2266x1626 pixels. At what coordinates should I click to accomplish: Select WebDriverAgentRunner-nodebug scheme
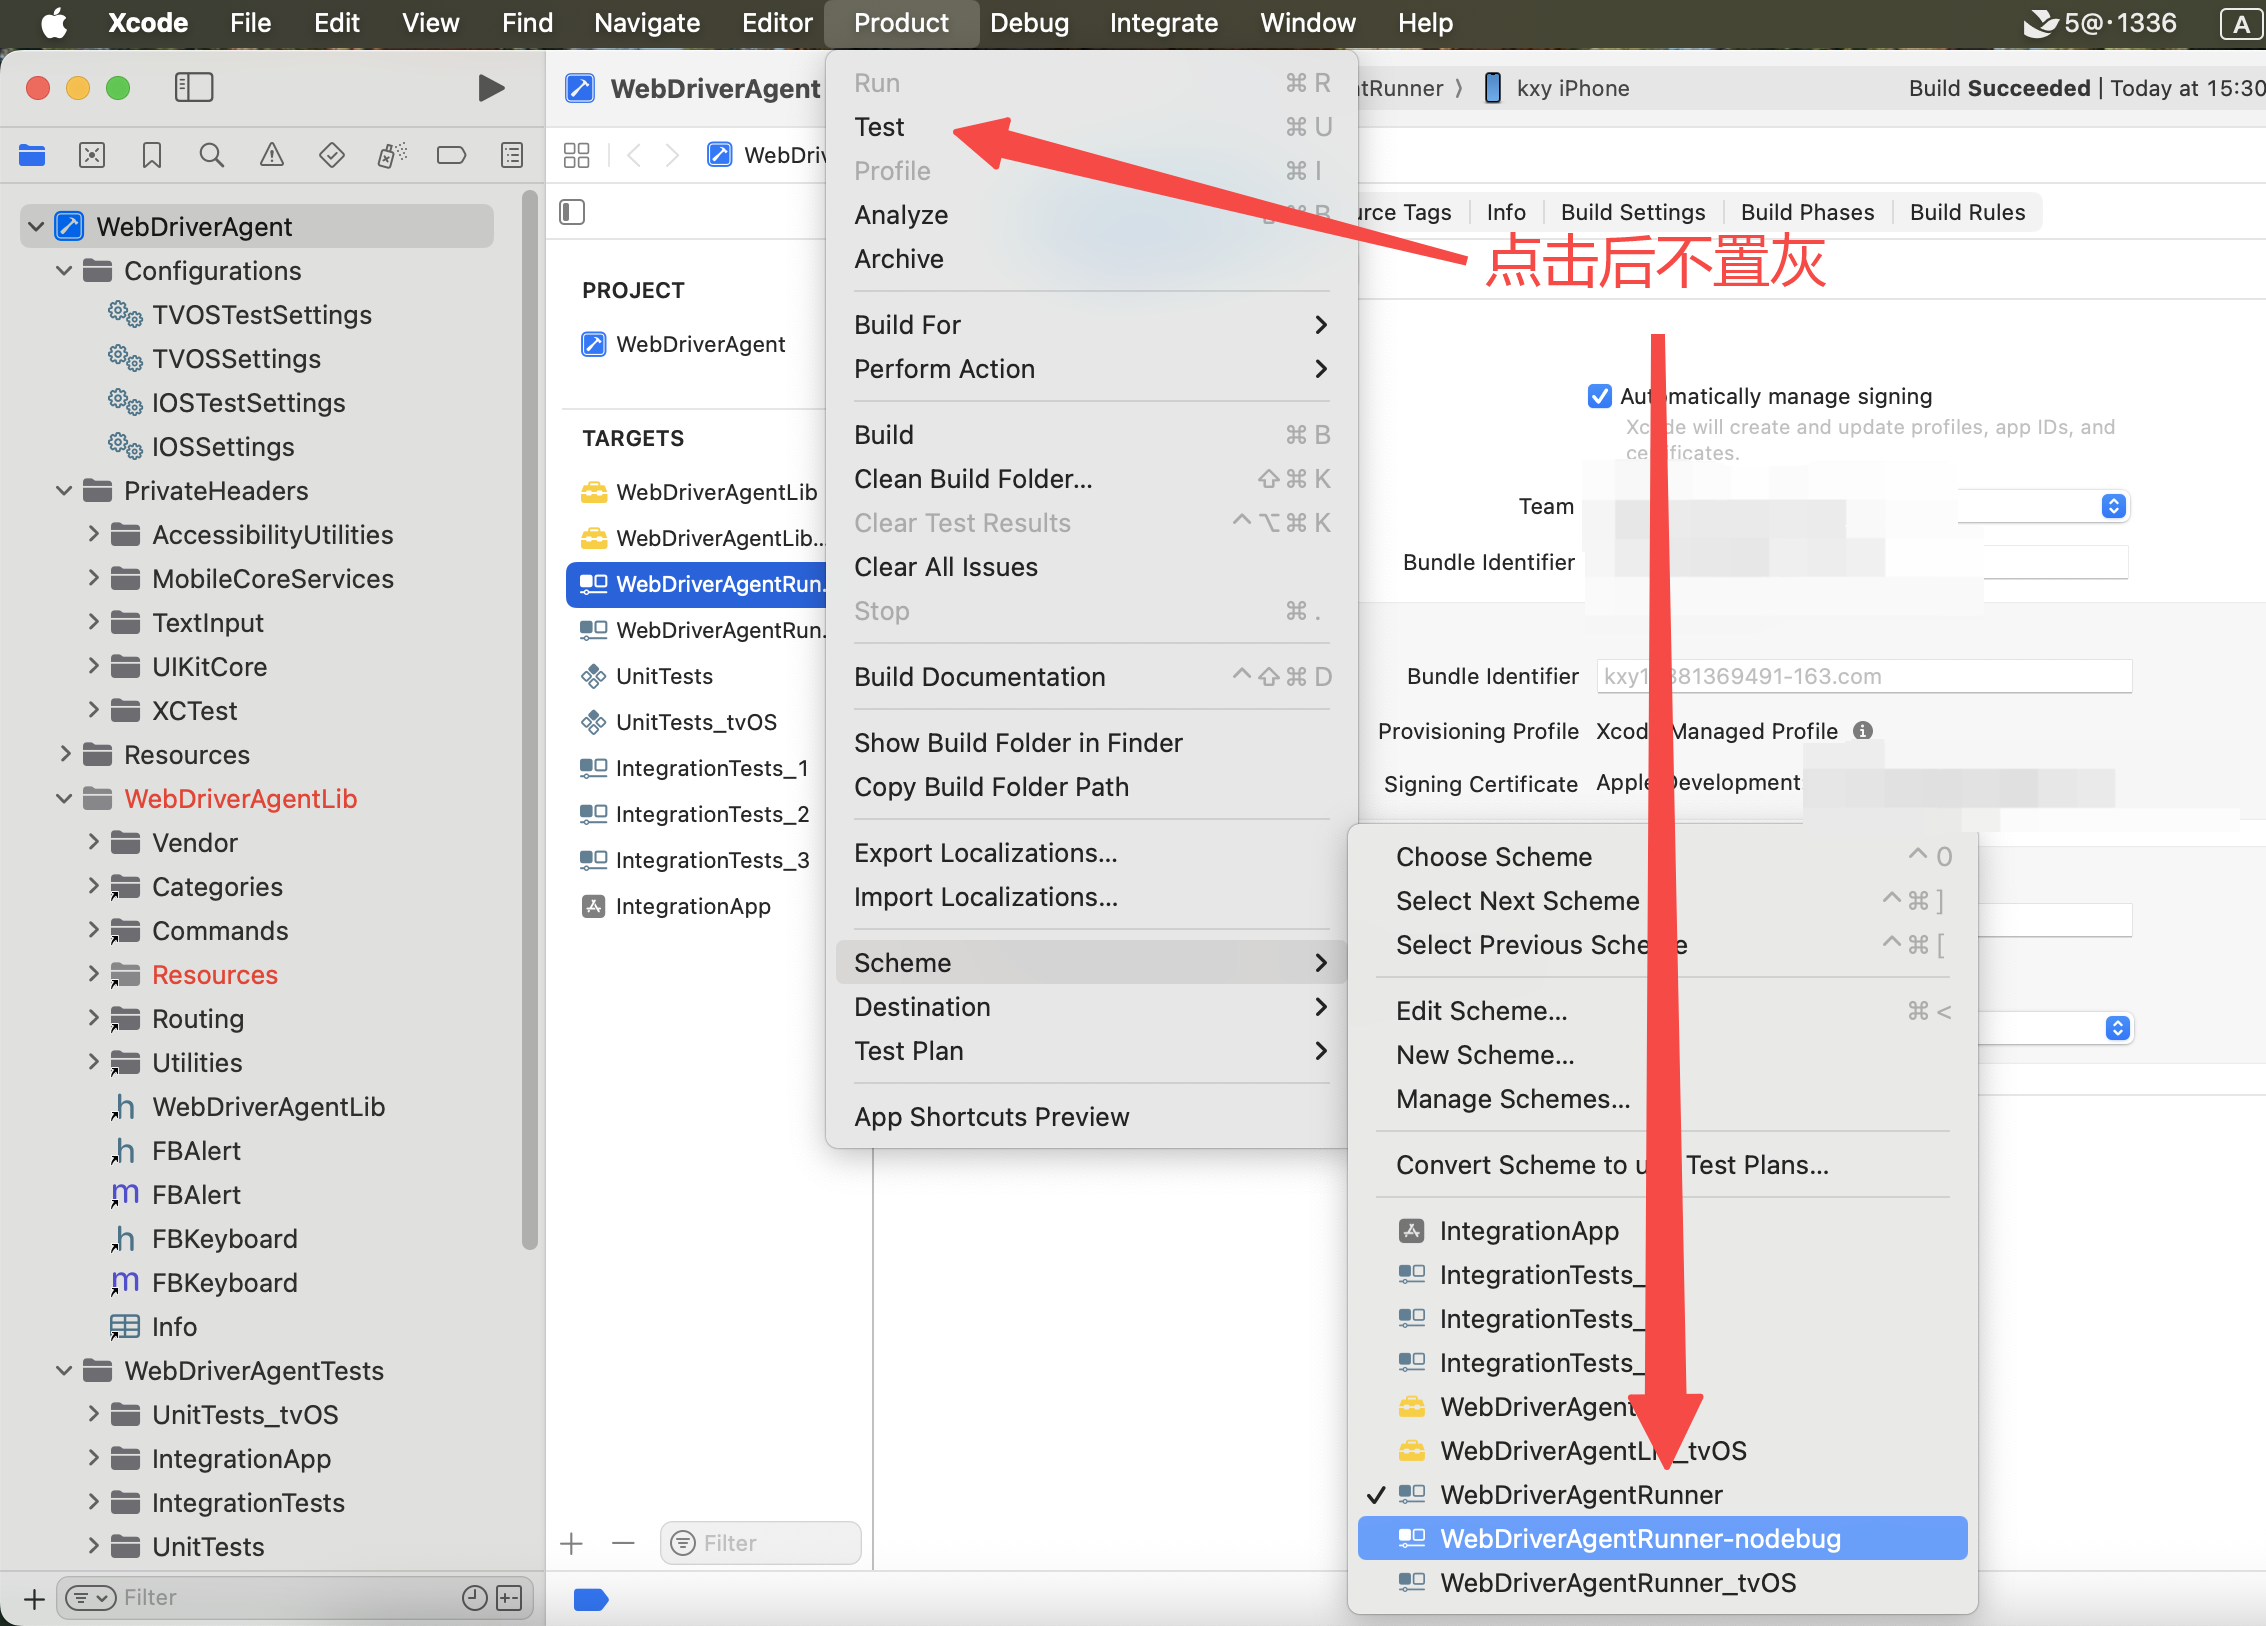[1639, 1539]
